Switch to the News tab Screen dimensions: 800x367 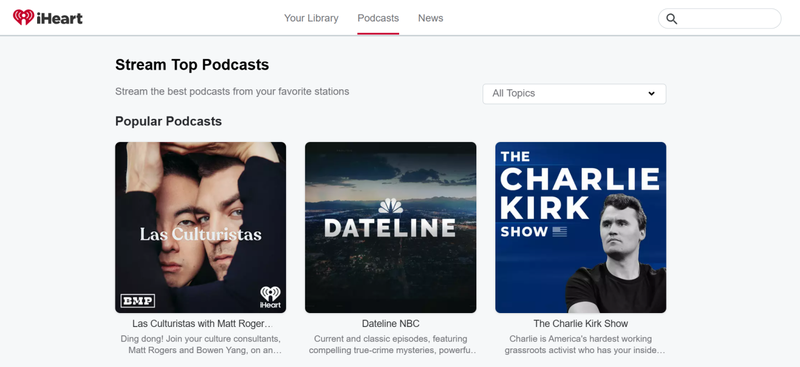point(431,18)
